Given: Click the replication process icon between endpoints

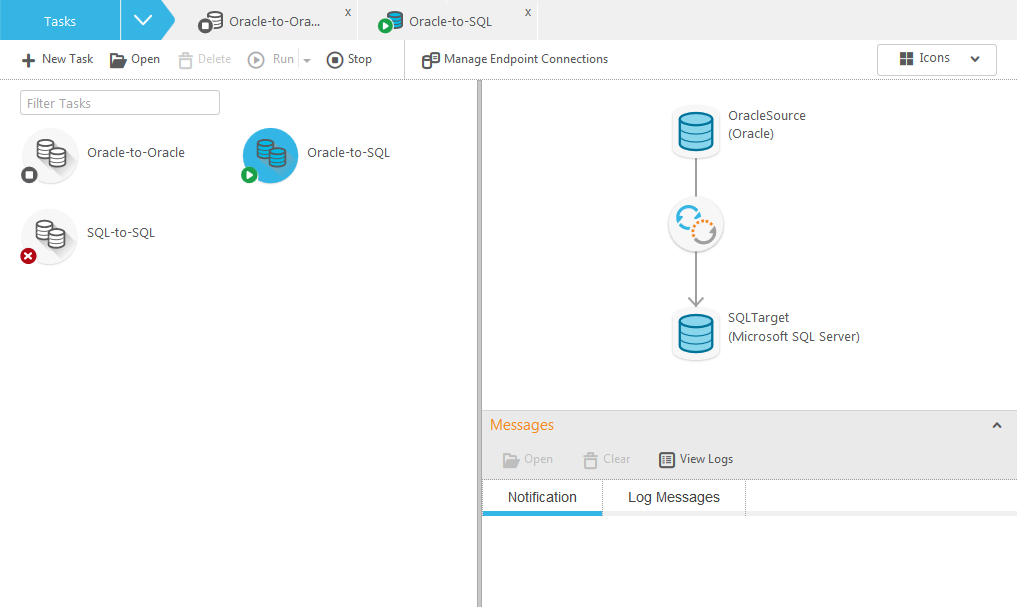Looking at the screenshot, I should 696,224.
